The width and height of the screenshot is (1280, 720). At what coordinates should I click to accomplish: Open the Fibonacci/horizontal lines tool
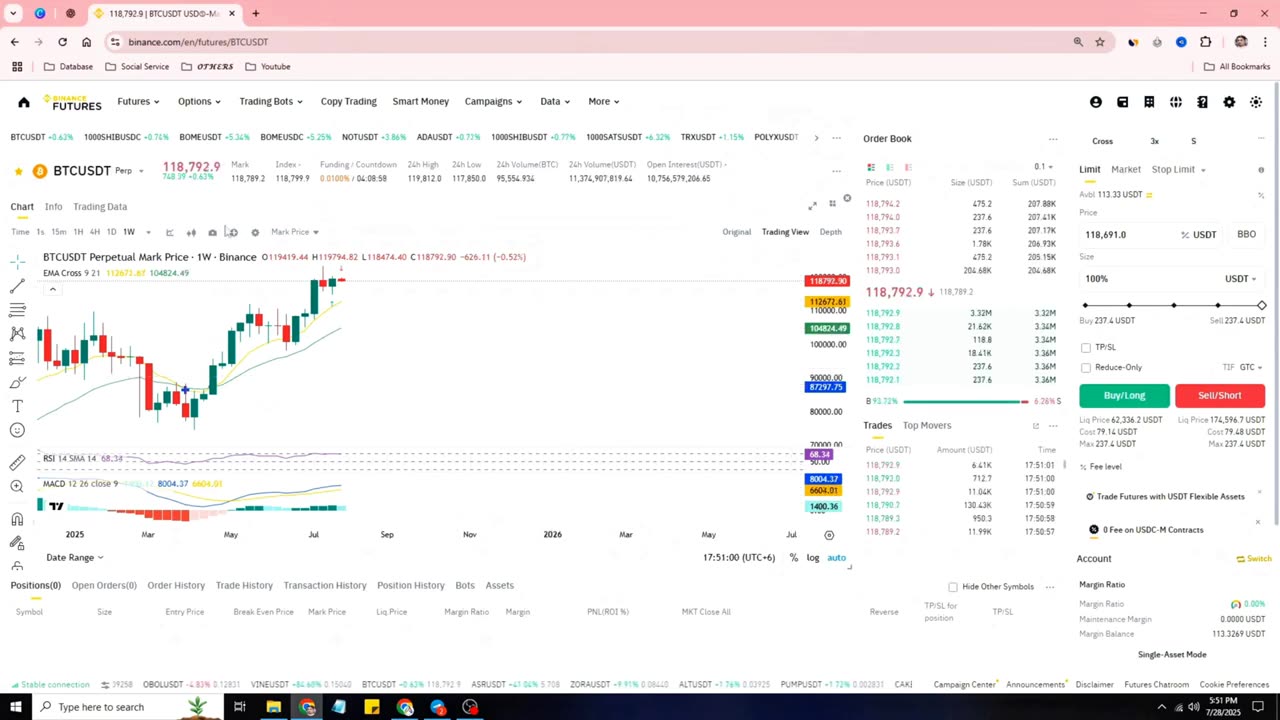17,310
